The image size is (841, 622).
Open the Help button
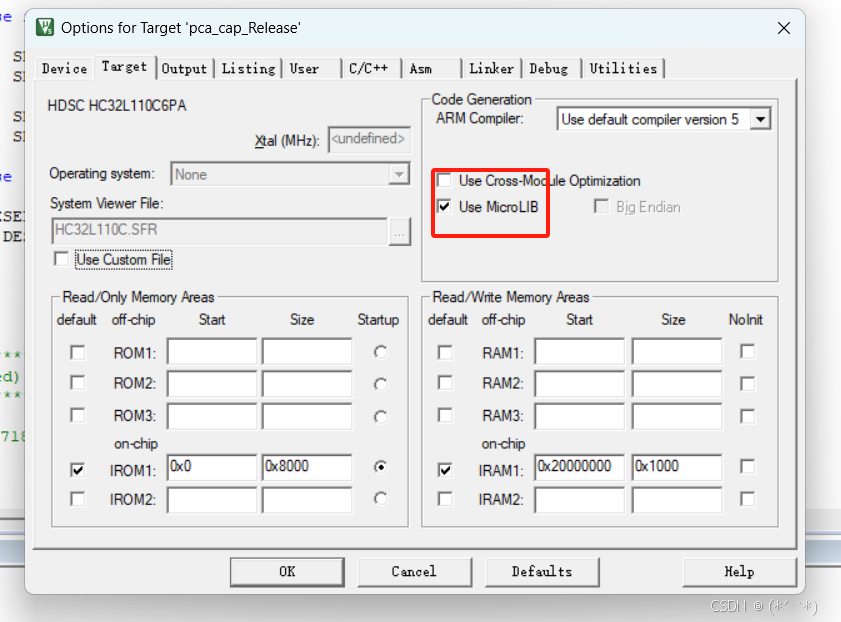[x=739, y=572]
